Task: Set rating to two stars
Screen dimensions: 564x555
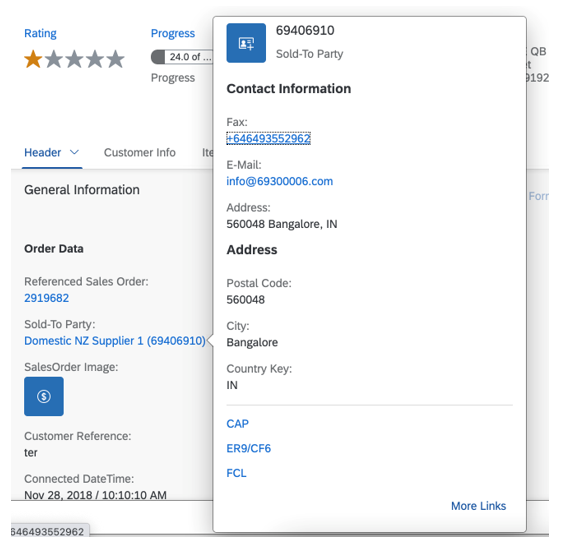Action: [54, 59]
